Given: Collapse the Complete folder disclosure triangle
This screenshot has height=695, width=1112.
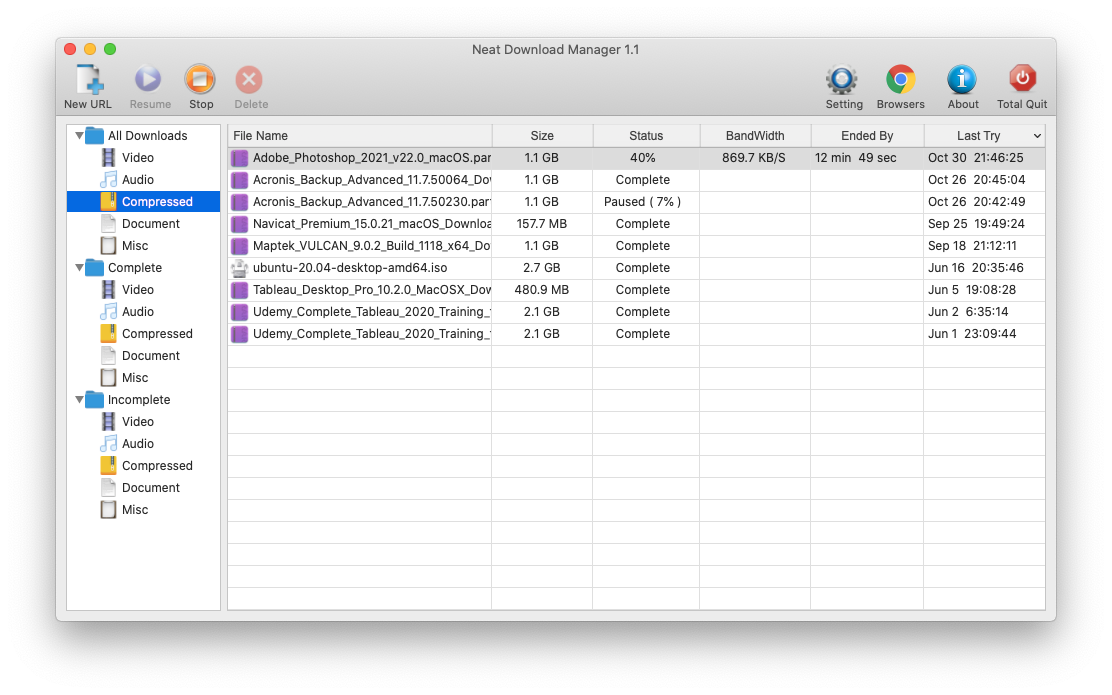Looking at the screenshot, I should click(79, 268).
